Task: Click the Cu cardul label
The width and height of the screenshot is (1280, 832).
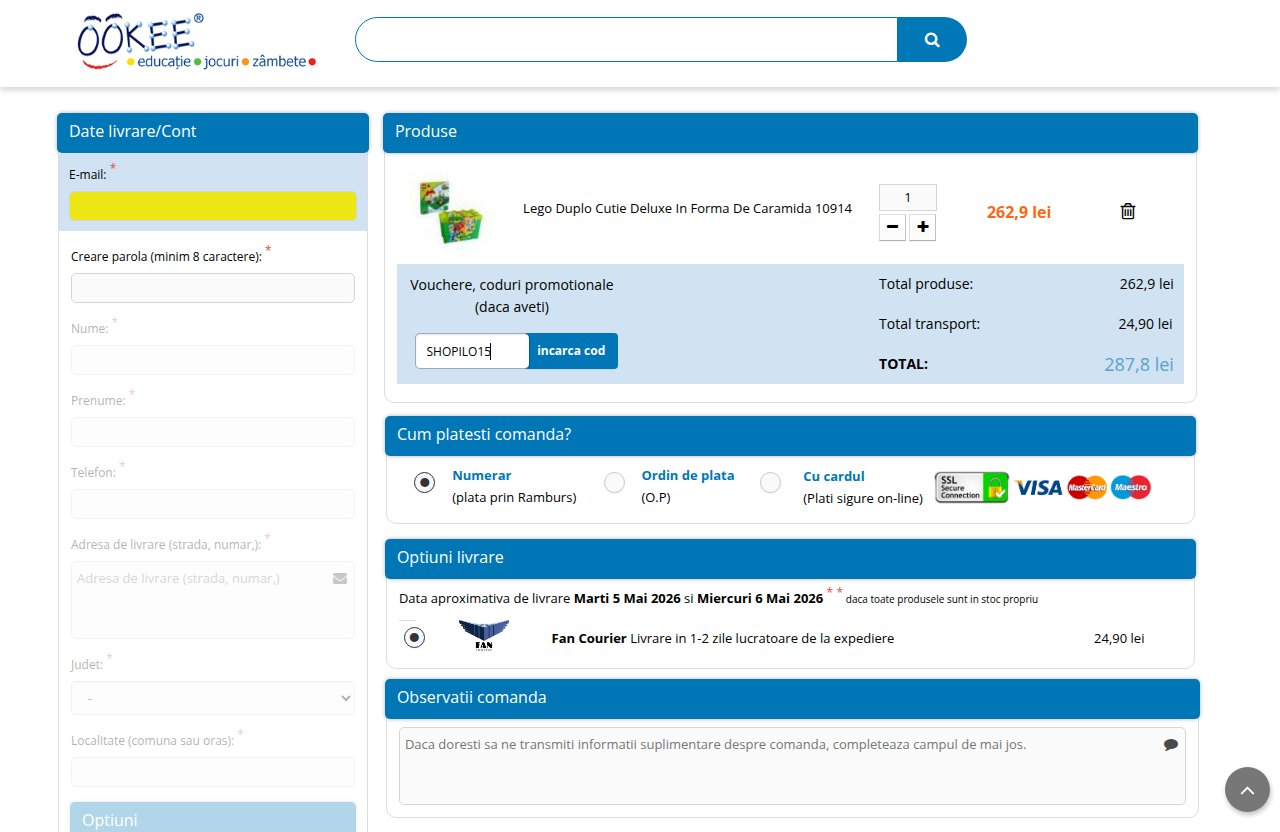Action: click(834, 477)
